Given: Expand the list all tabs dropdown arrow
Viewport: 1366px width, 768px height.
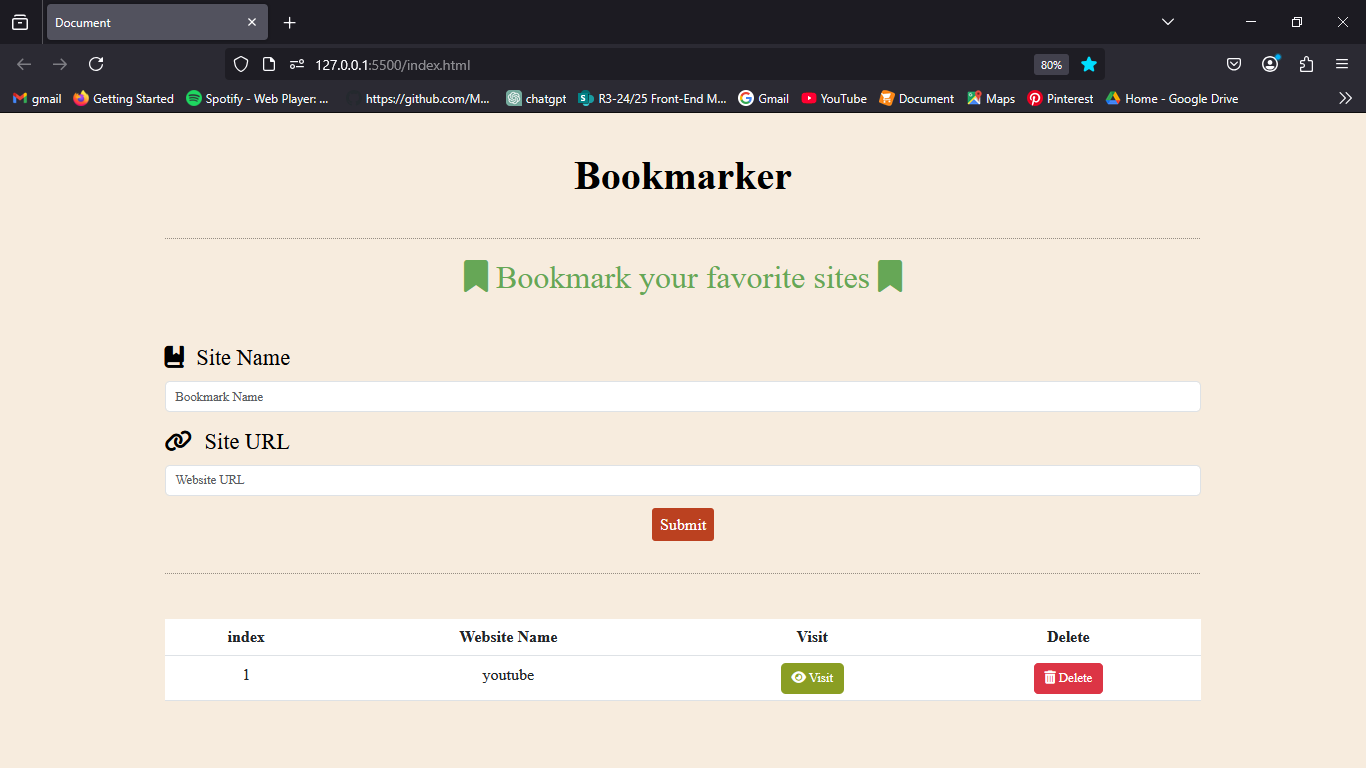Looking at the screenshot, I should (x=1167, y=22).
